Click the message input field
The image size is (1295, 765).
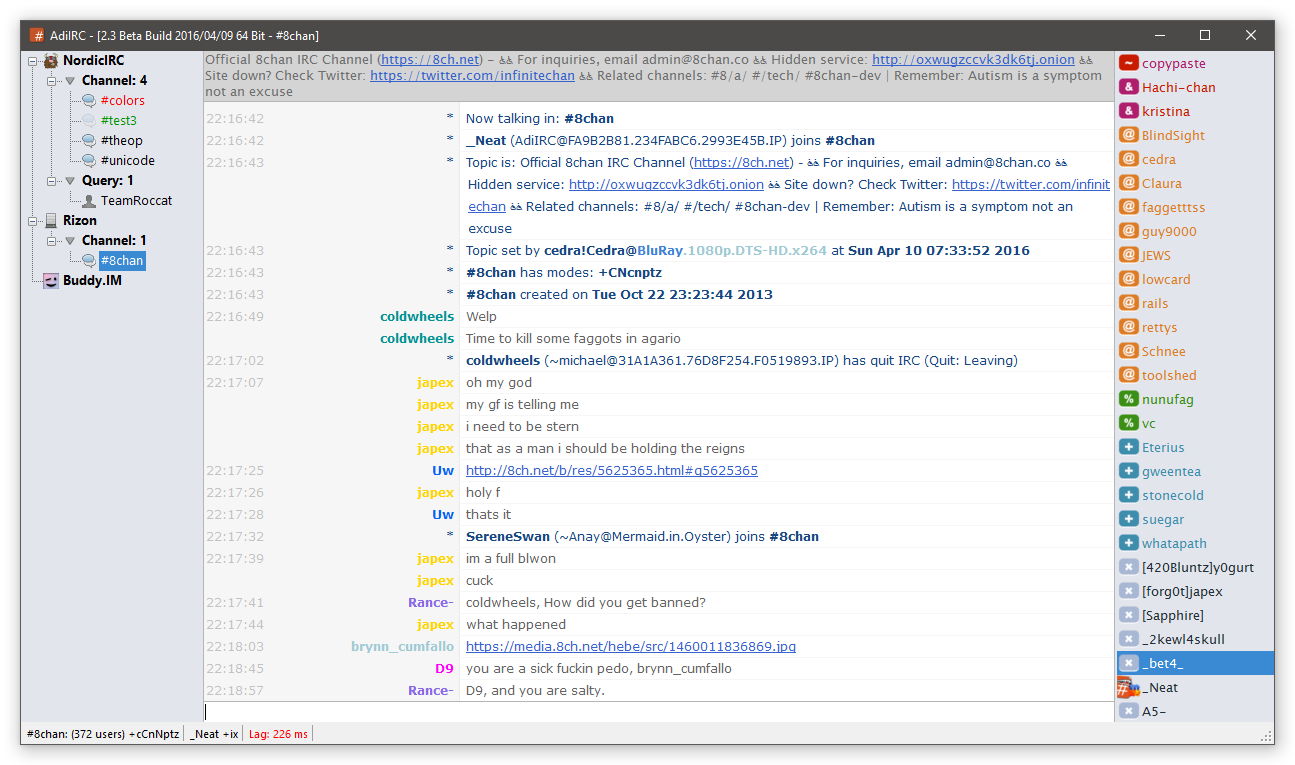[x=658, y=712]
